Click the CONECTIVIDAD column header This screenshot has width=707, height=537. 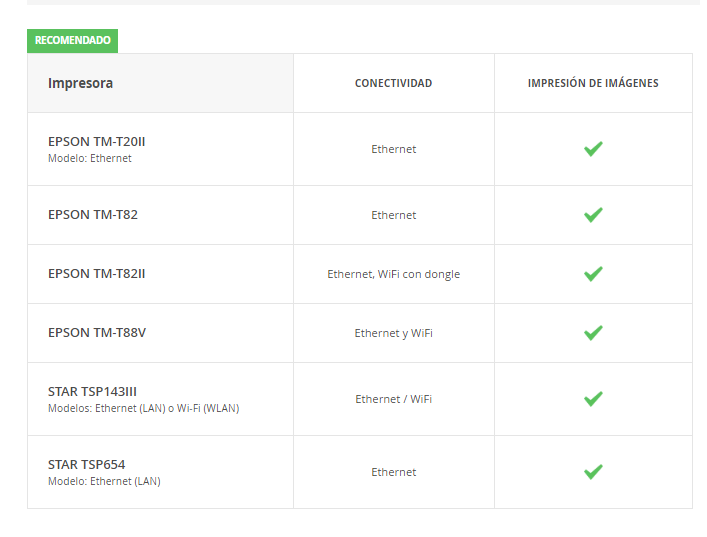(393, 83)
